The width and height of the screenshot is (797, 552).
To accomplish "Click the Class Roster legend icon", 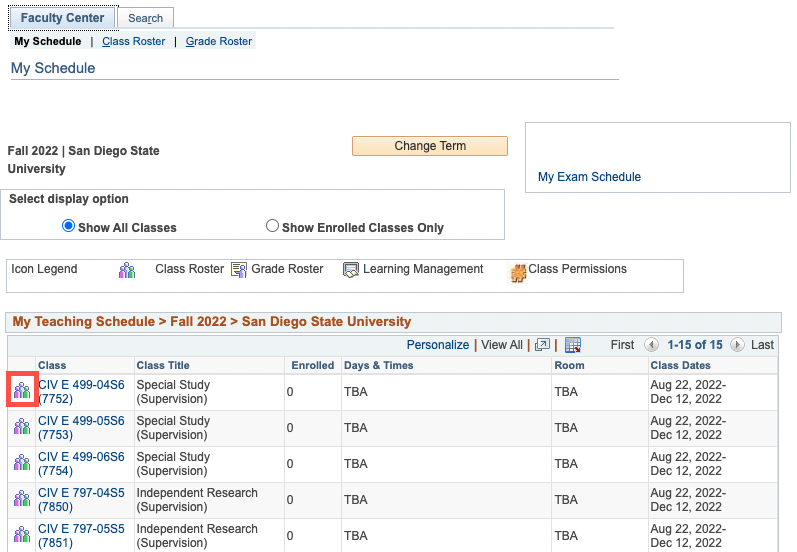I will point(127,270).
